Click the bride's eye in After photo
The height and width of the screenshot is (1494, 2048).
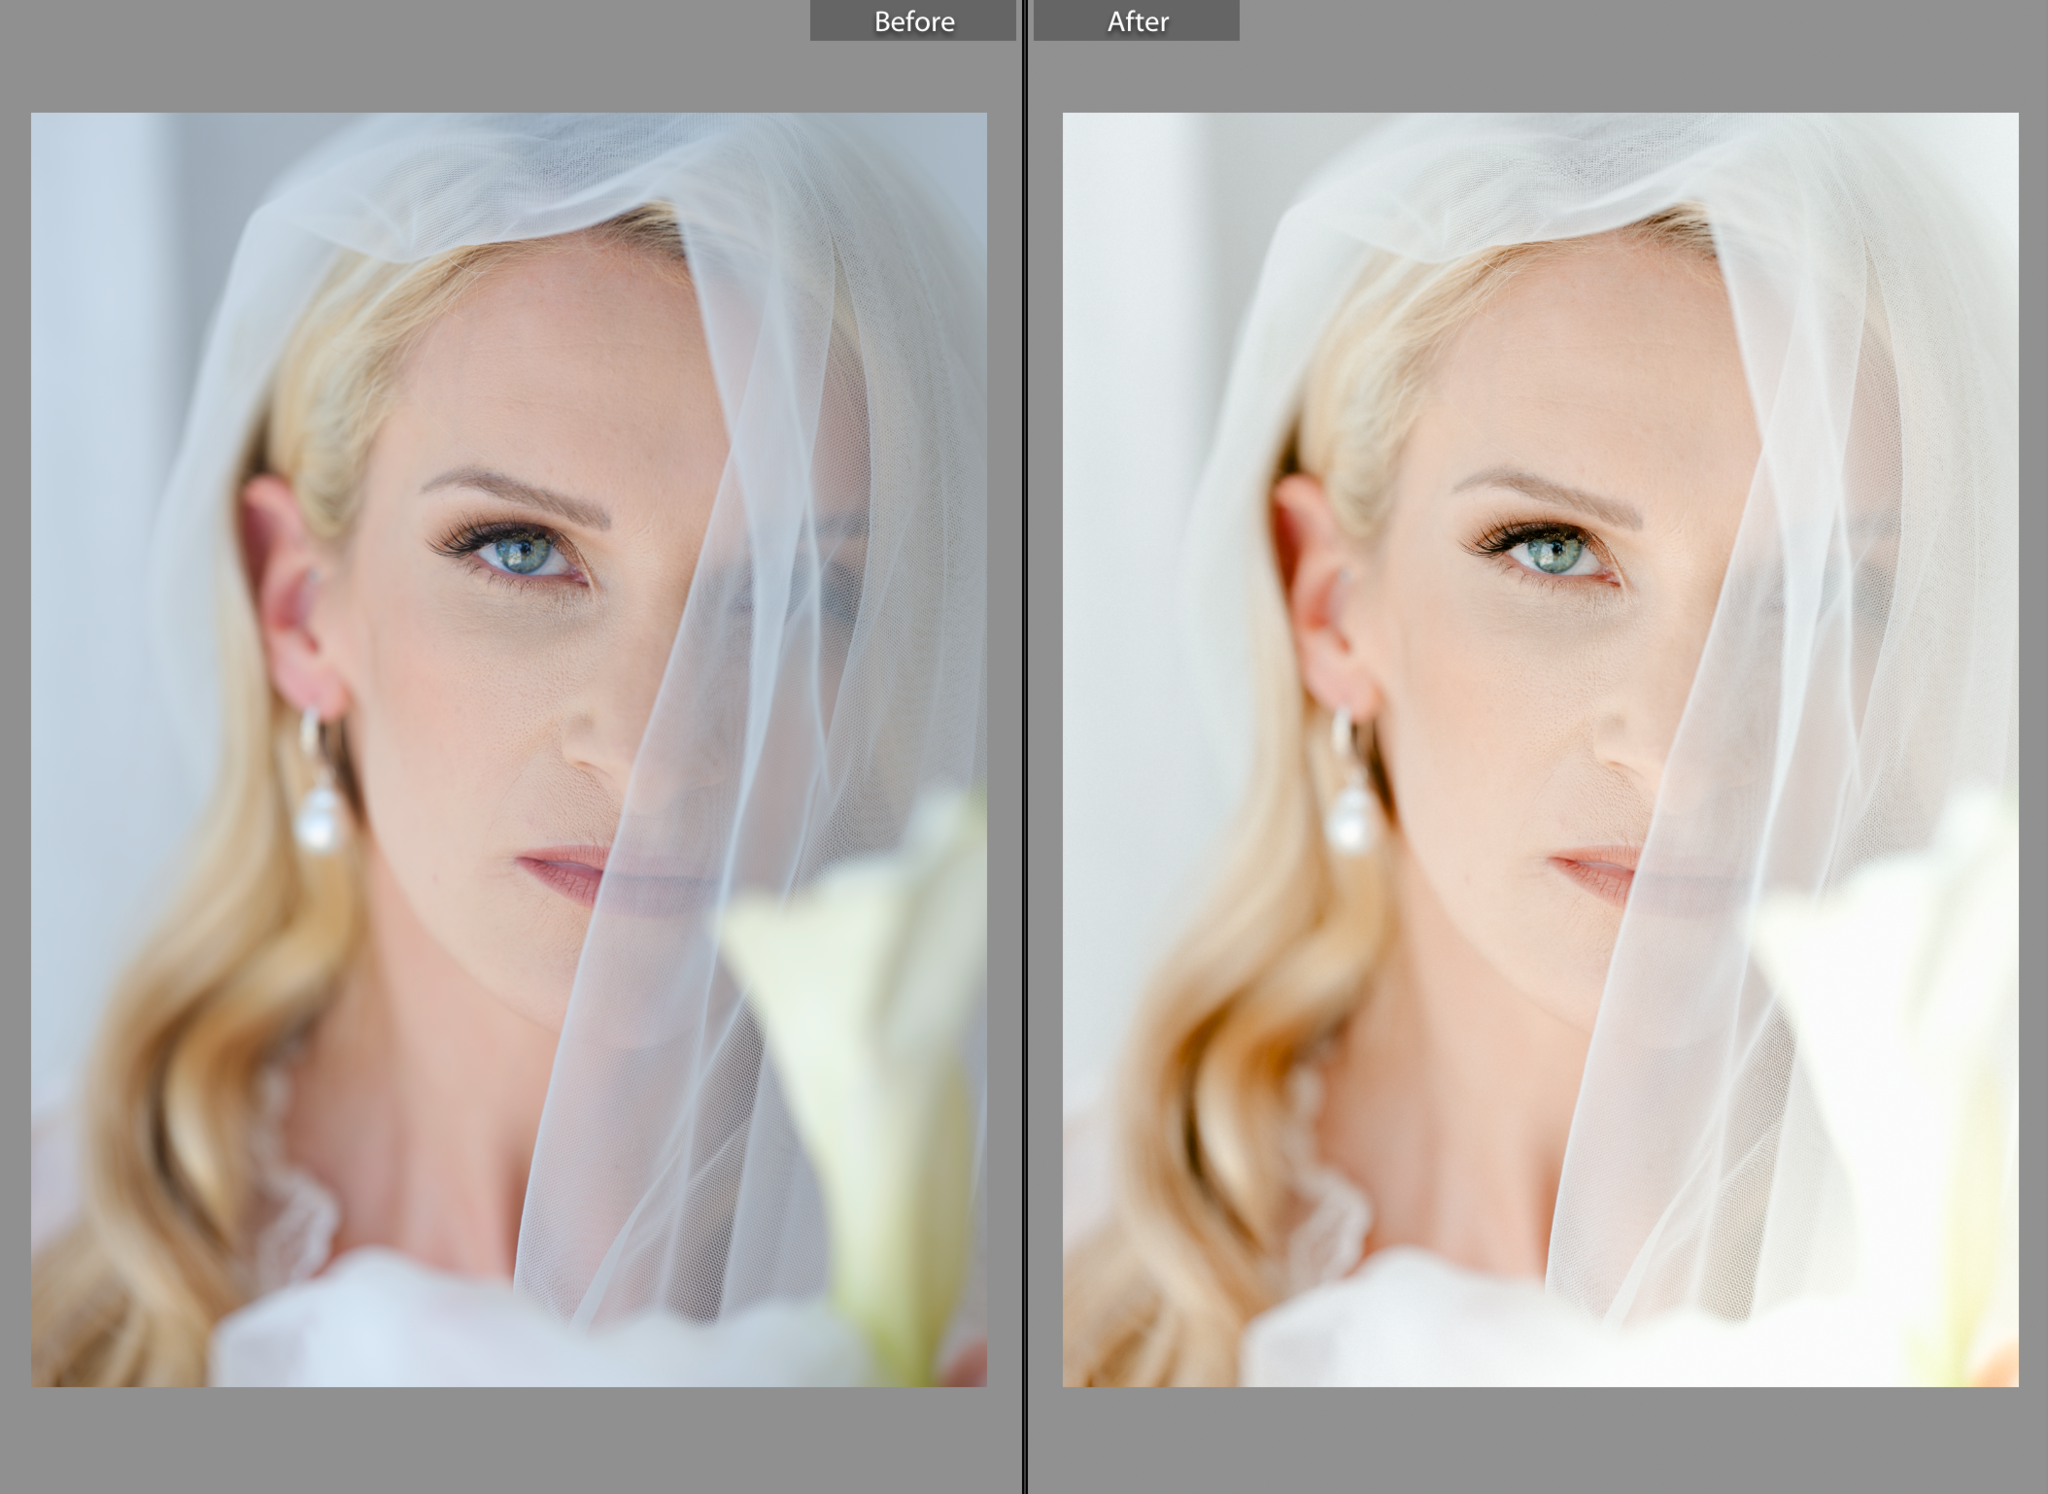point(1553,553)
